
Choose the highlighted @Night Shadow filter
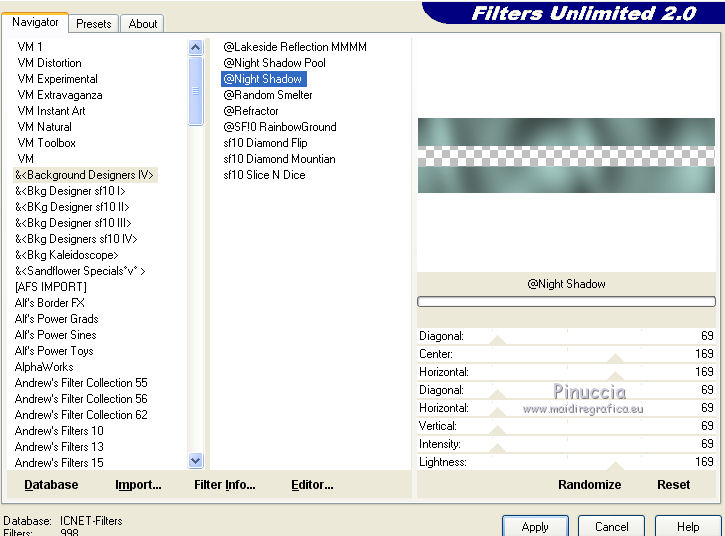tap(264, 79)
